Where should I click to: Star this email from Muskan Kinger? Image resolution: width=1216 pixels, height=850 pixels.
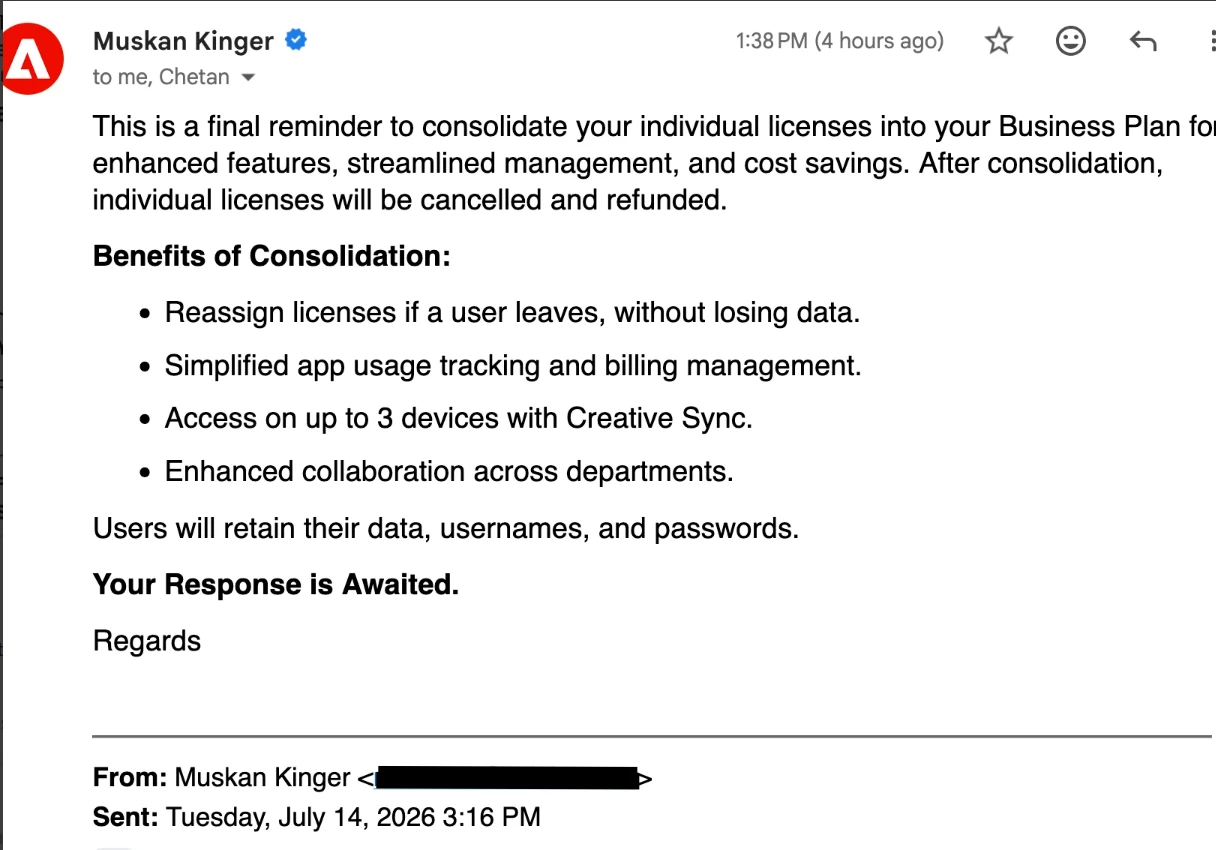[999, 41]
